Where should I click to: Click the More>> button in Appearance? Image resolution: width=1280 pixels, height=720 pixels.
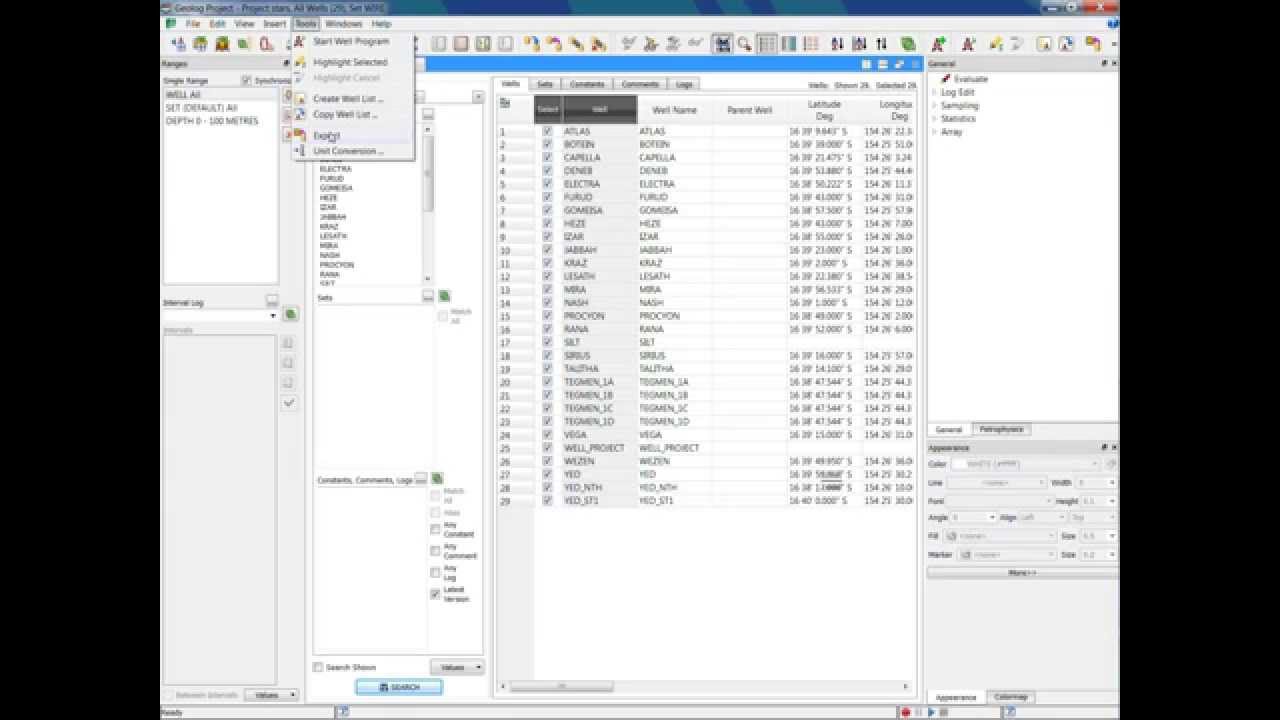[x=1022, y=573]
